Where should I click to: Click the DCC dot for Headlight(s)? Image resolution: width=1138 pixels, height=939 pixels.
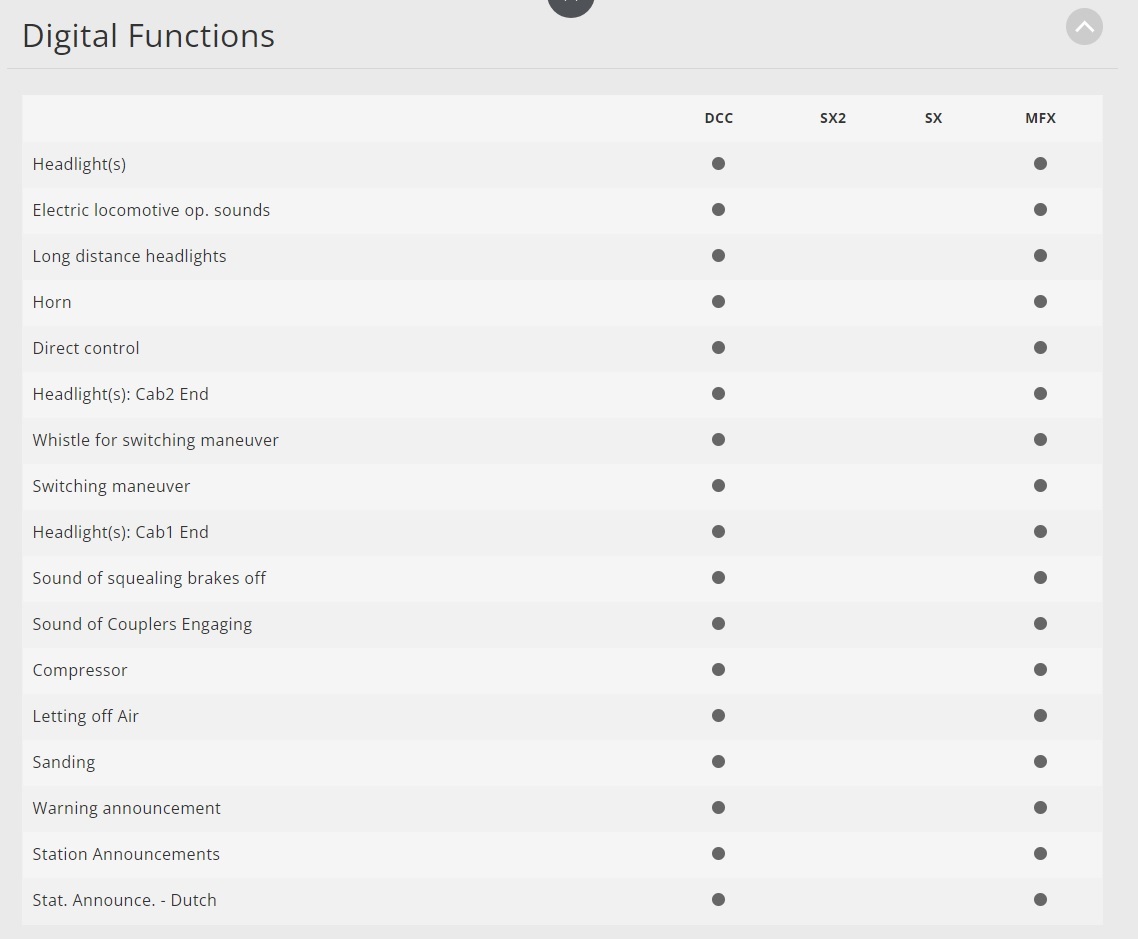[x=718, y=164]
